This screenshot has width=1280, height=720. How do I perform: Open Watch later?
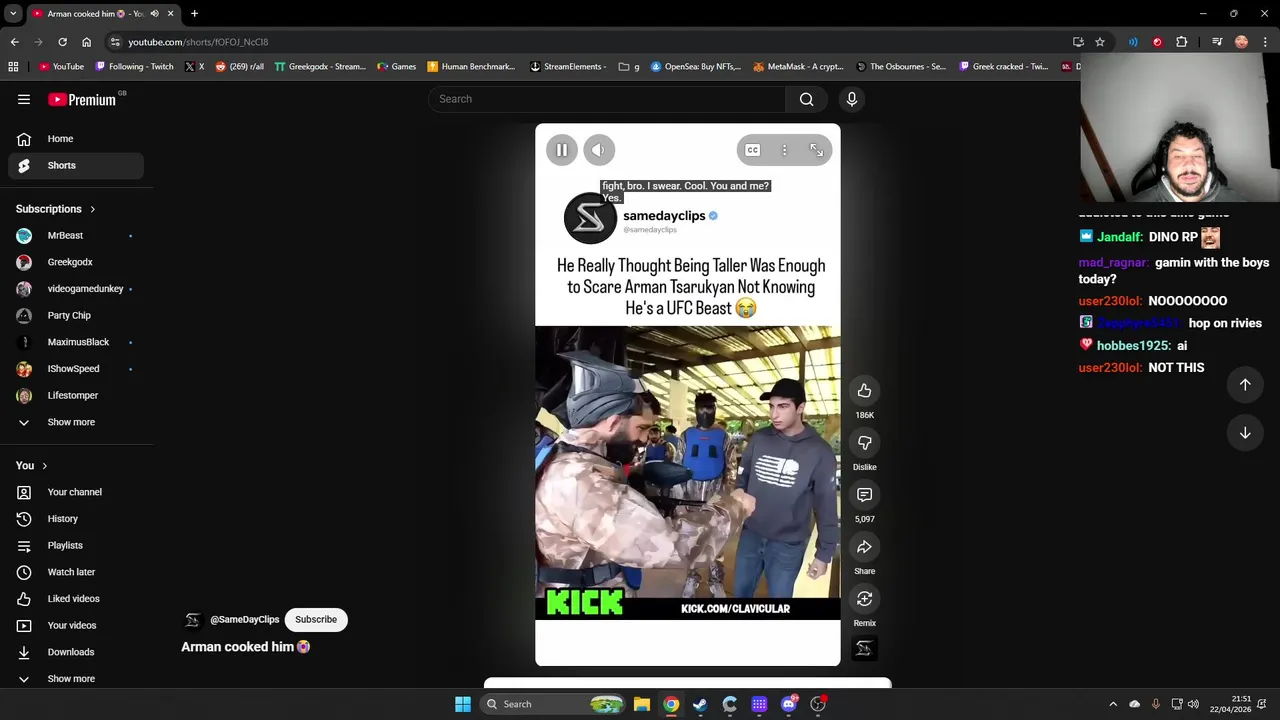click(x=76, y=572)
